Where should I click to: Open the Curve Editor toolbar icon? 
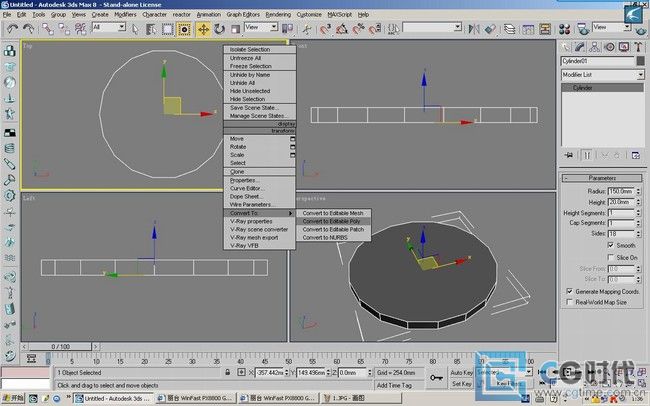(x=528, y=29)
